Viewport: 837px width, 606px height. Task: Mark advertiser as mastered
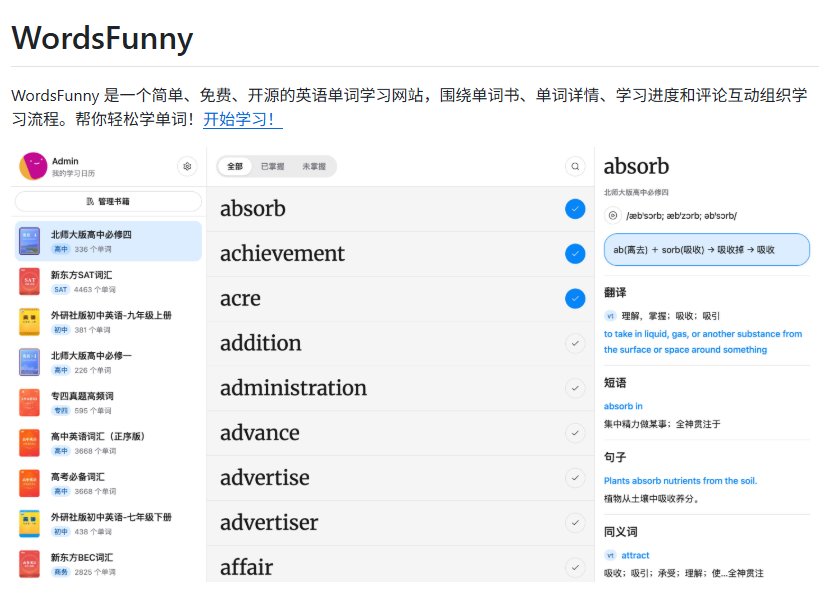pyautogui.click(x=575, y=523)
